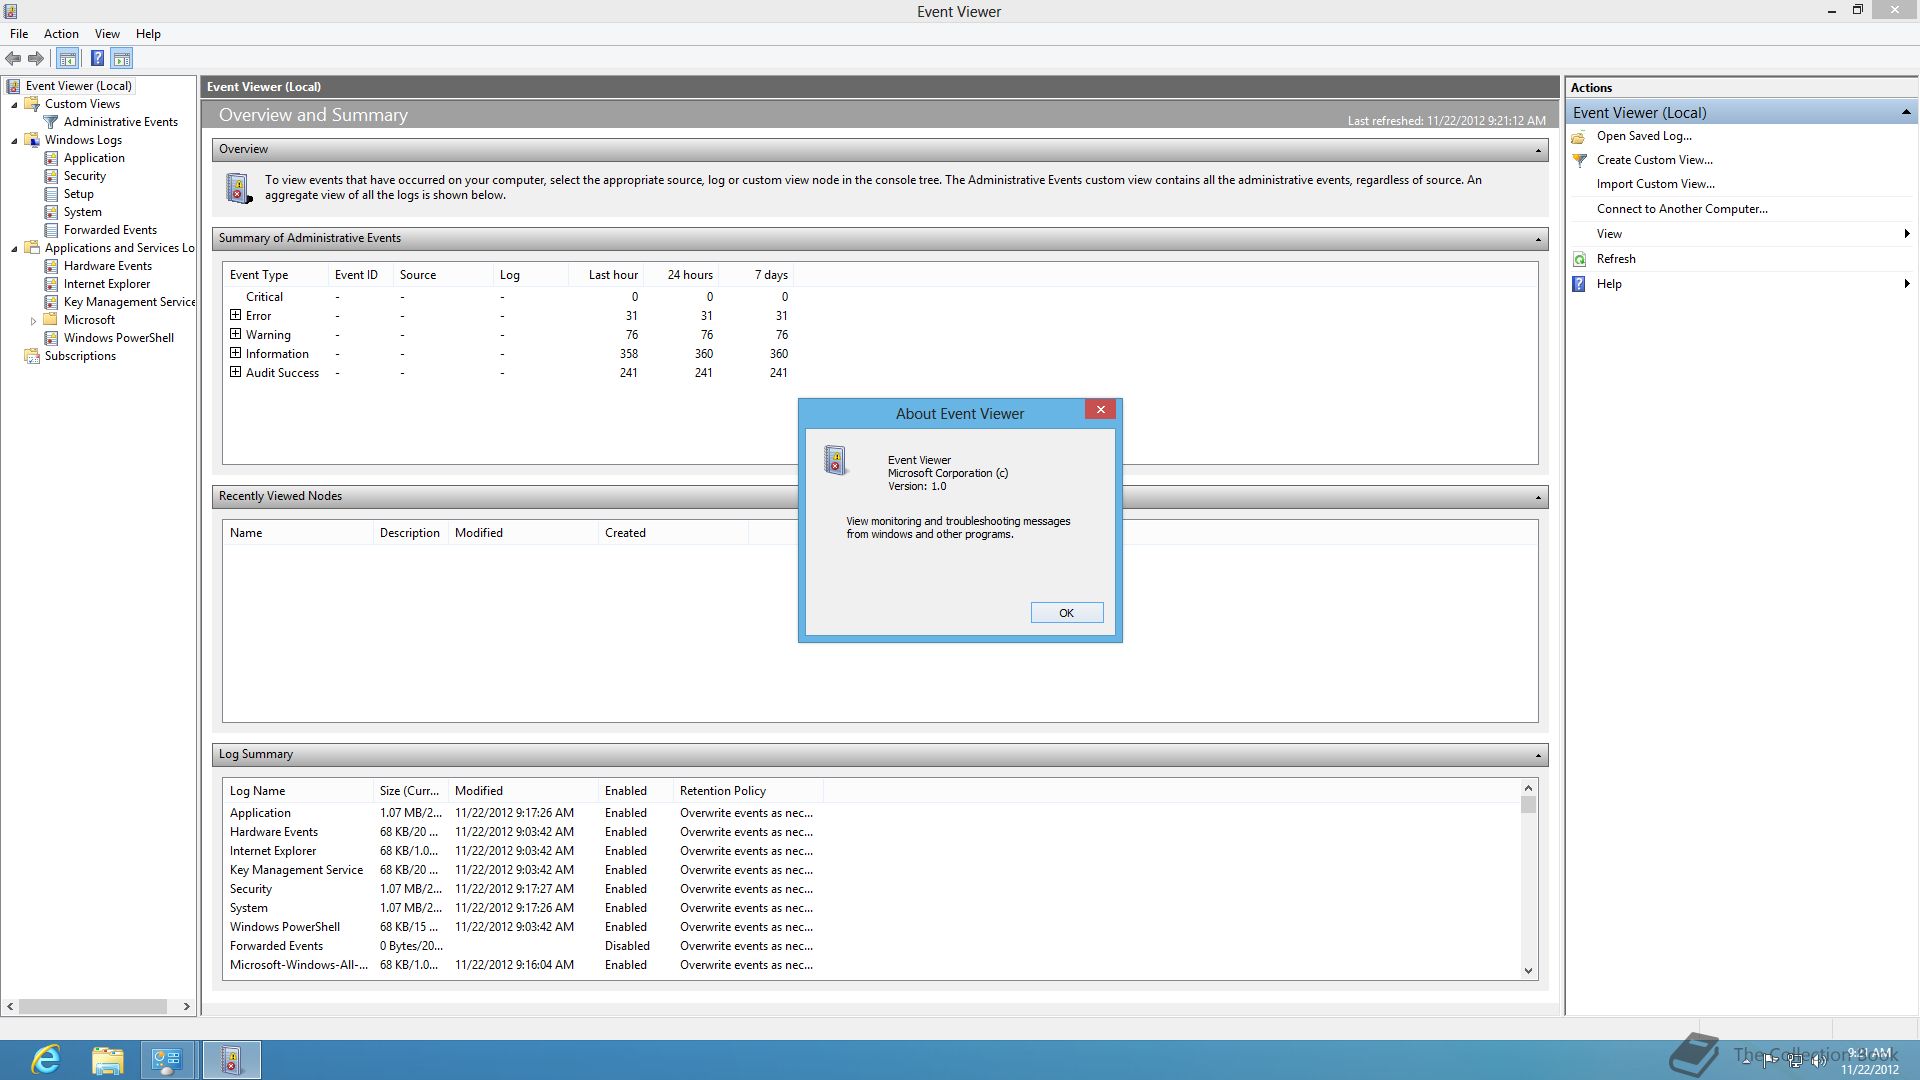Screen dimensions: 1920x1080
Task: Open the File menu
Action: (x=19, y=33)
